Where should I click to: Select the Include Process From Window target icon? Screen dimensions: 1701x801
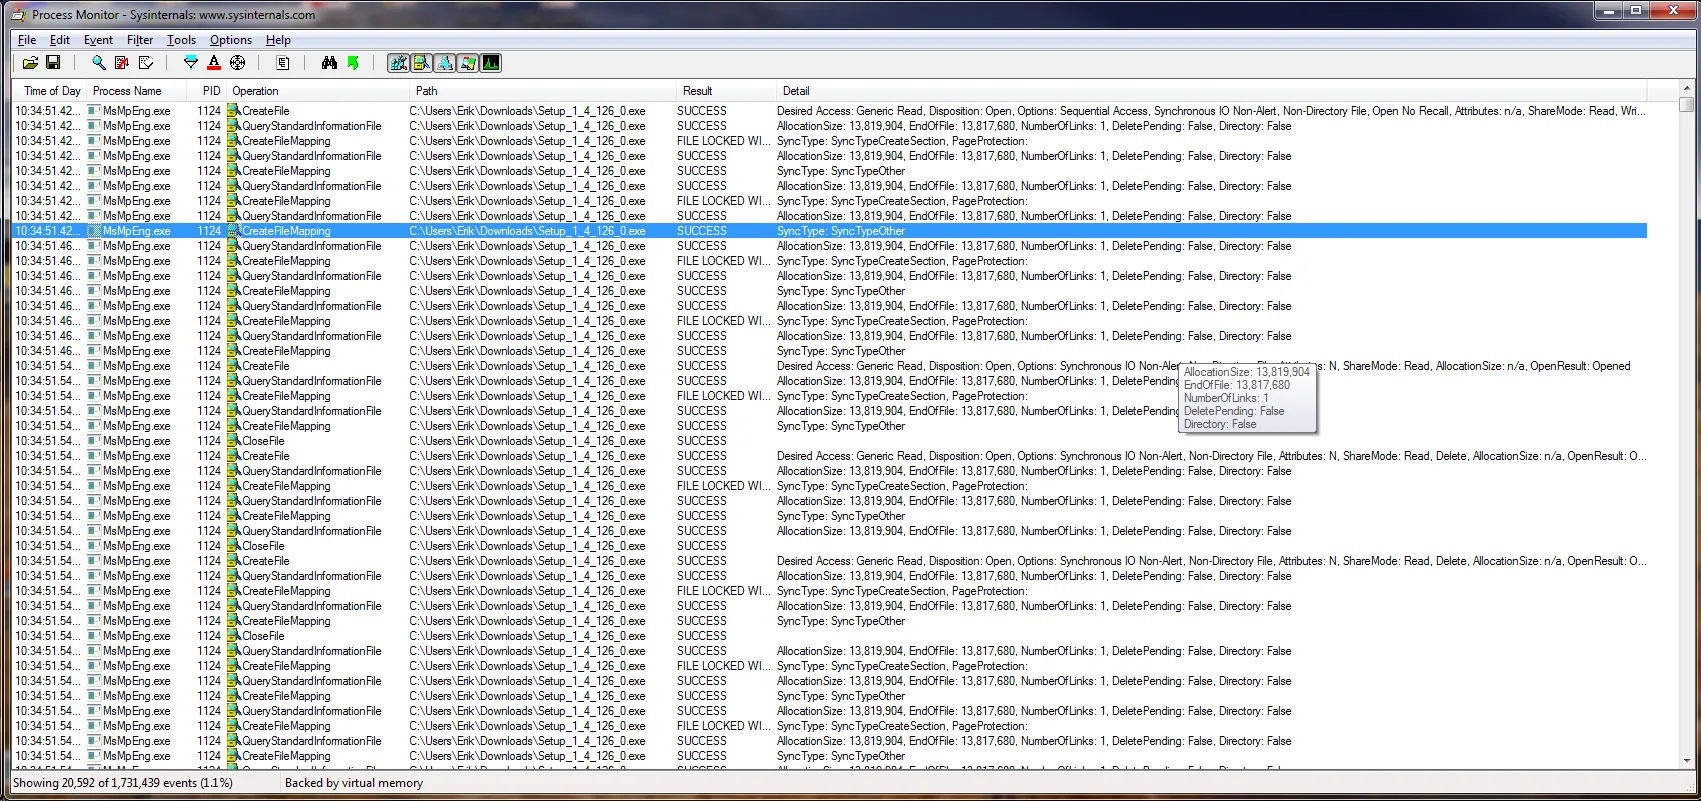pos(237,63)
